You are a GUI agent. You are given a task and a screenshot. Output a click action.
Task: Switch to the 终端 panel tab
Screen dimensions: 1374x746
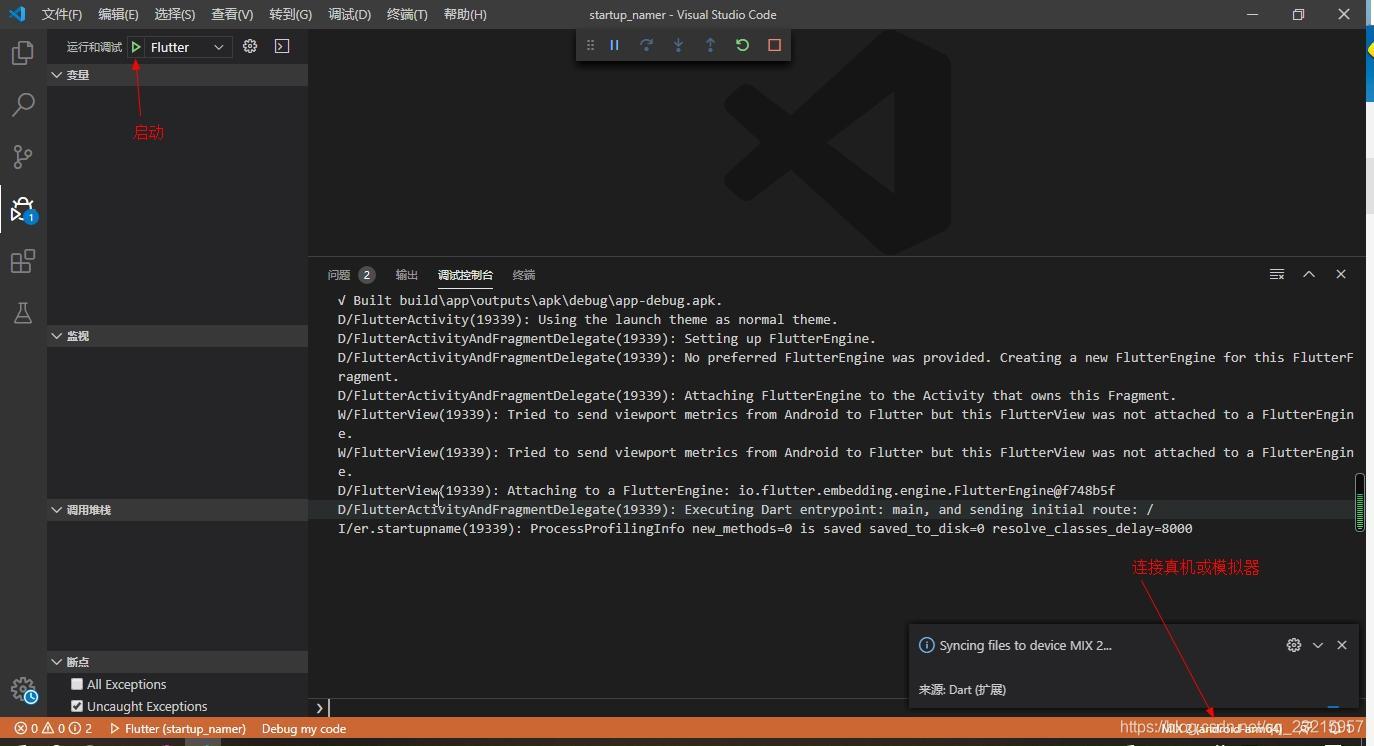coord(524,275)
